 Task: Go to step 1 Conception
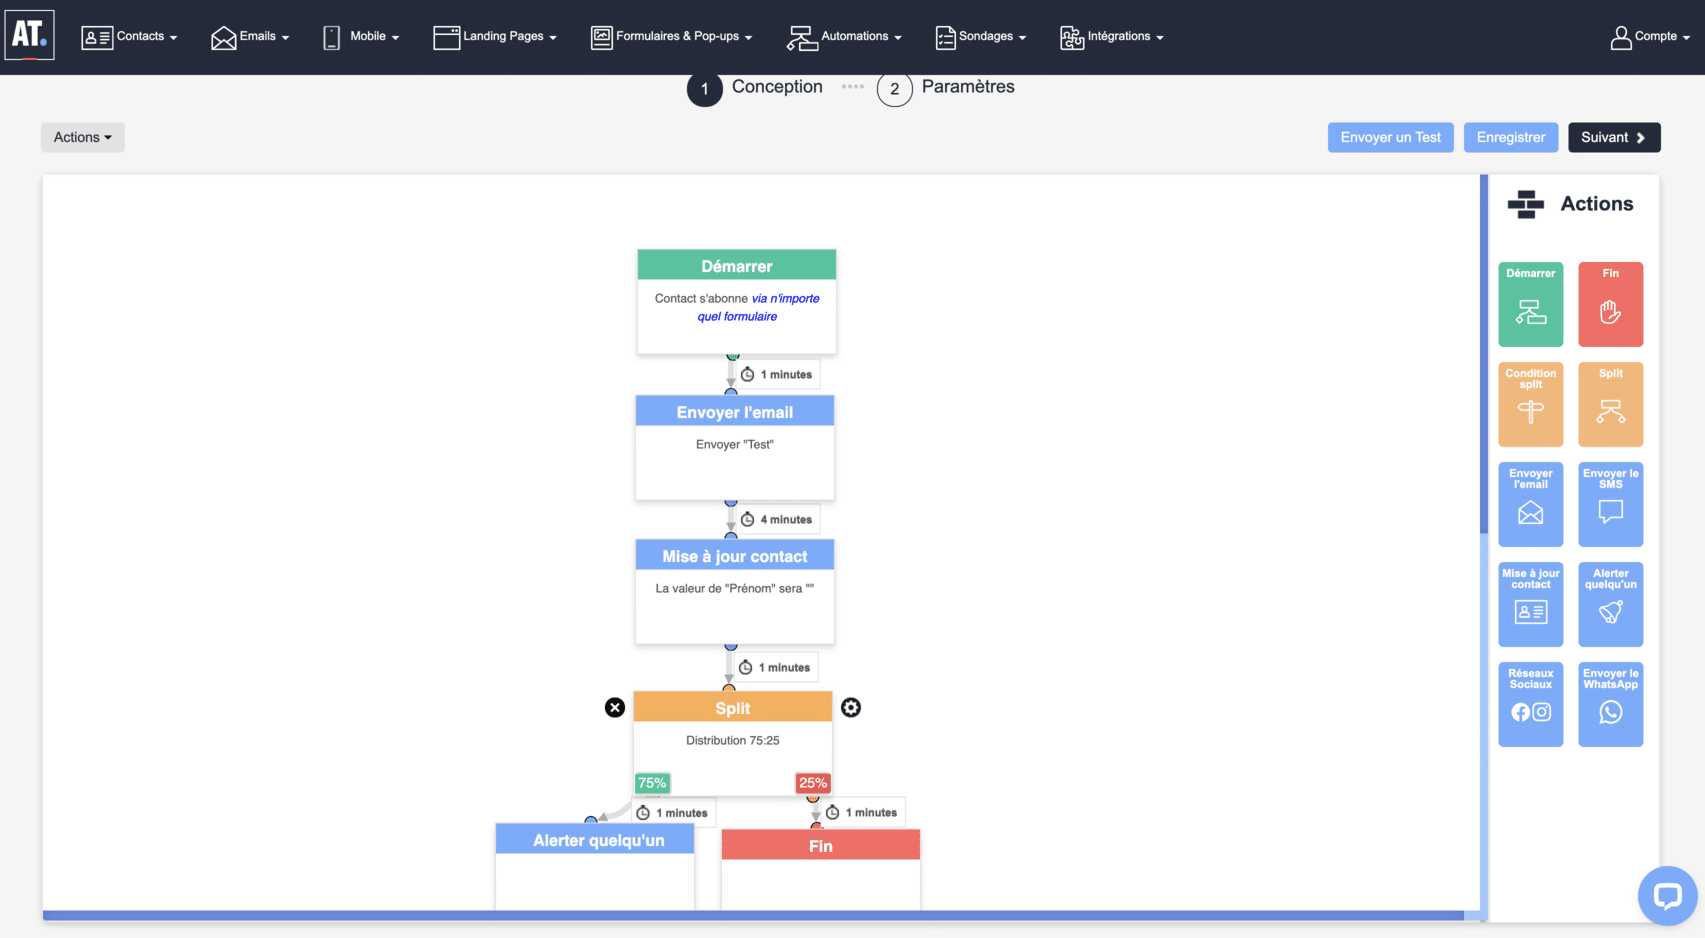tap(755, 88)
